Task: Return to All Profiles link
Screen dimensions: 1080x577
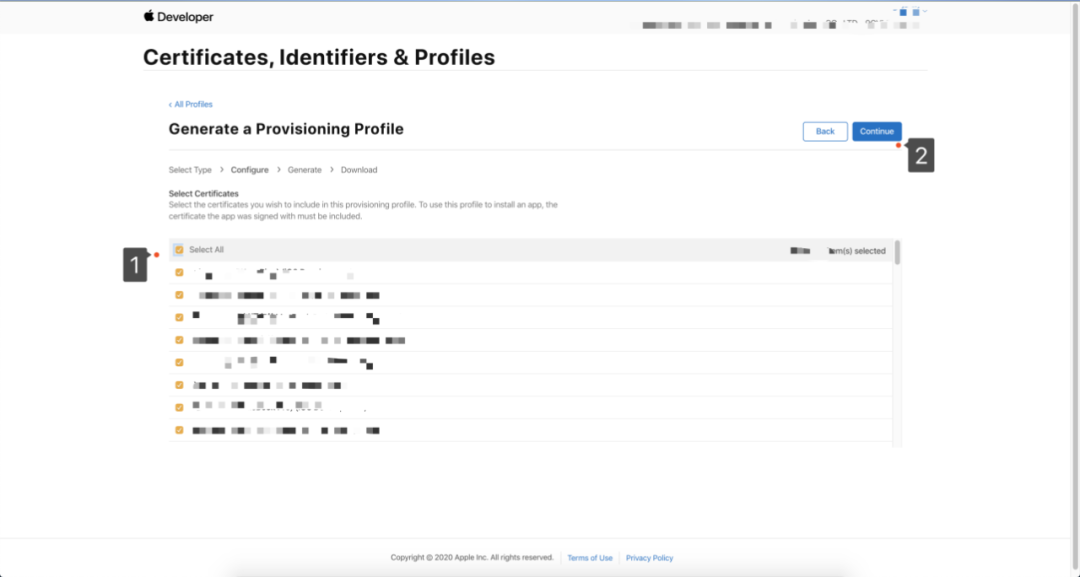Action: point(193,104)
